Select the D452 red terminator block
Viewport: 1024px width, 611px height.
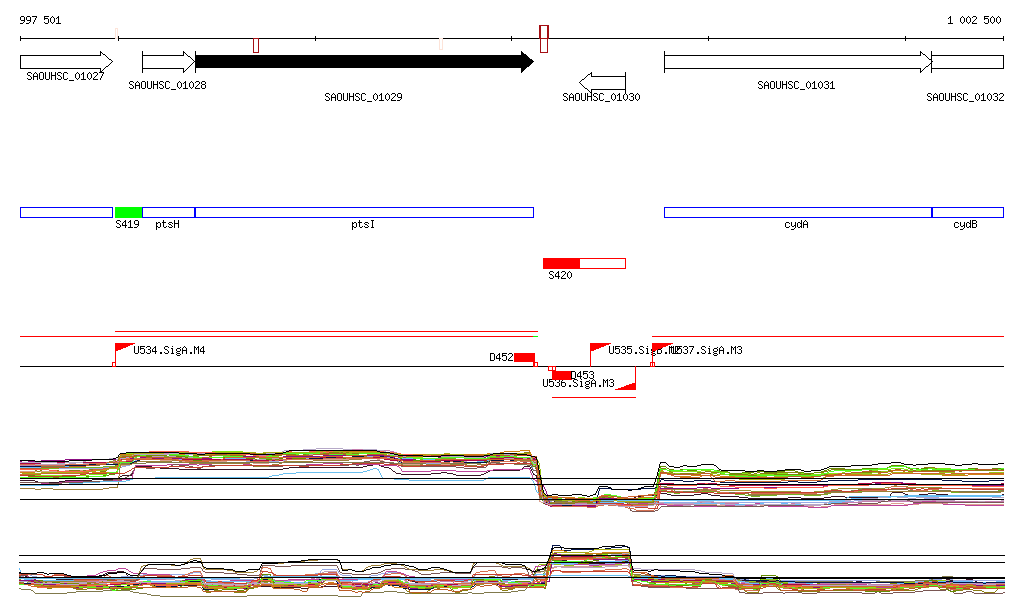tap(524, 357)
